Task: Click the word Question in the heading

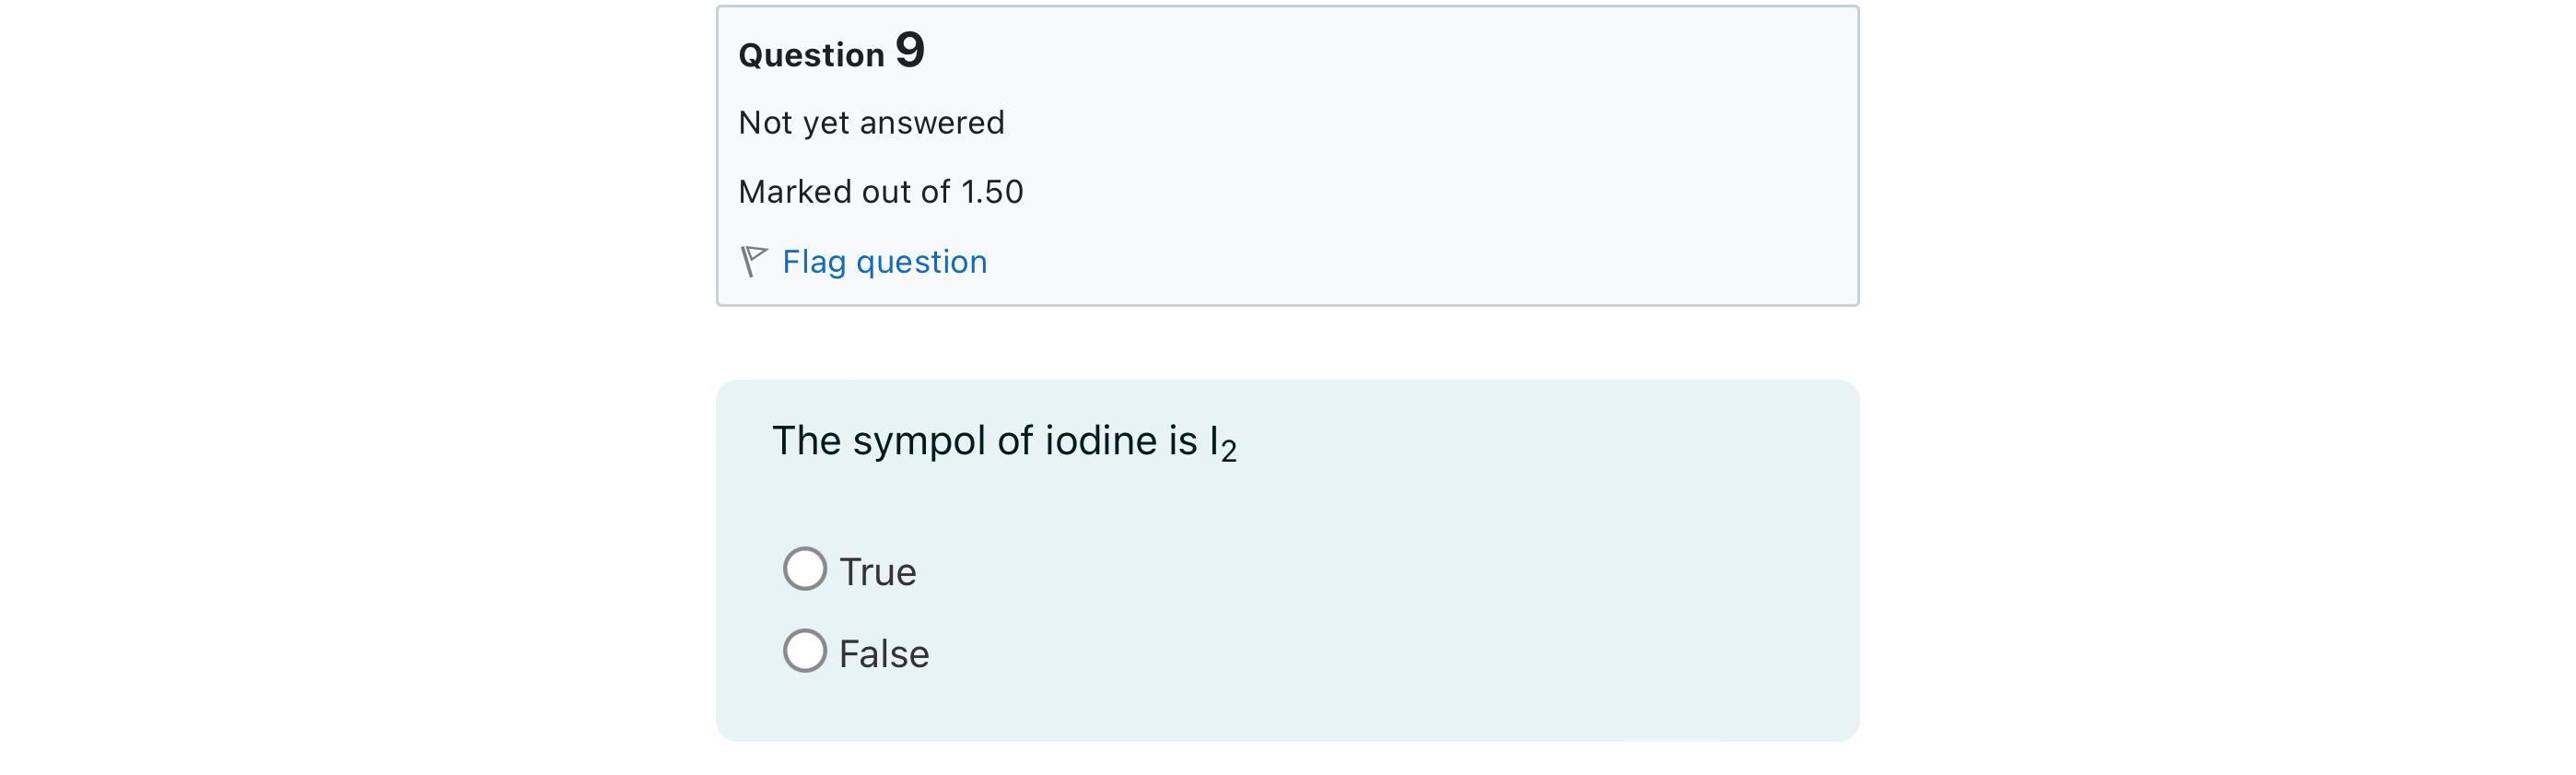Action: click(x=811, y=56)
